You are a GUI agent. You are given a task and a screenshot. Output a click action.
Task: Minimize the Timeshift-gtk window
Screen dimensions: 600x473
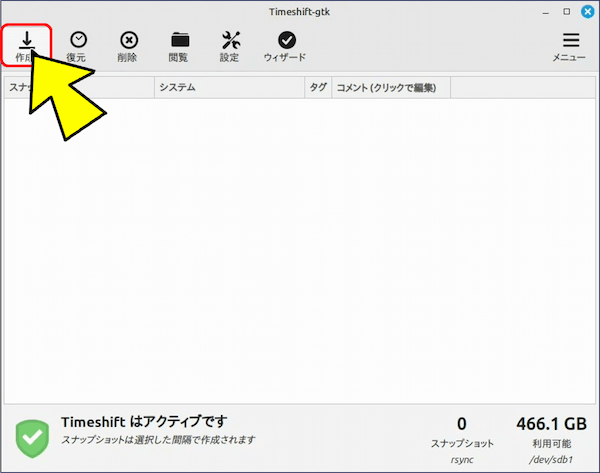pos(545,12)
